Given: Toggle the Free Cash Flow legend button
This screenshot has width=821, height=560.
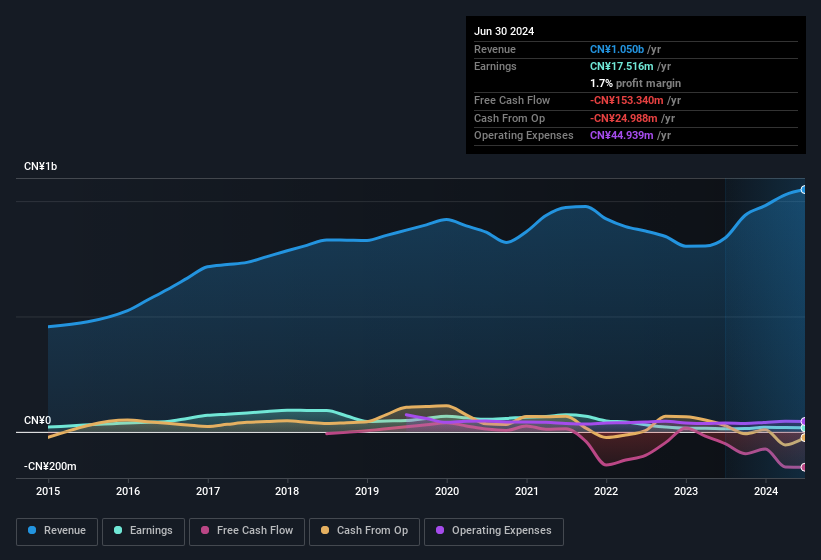Looking at the screenshot, I should pos(247,531).
